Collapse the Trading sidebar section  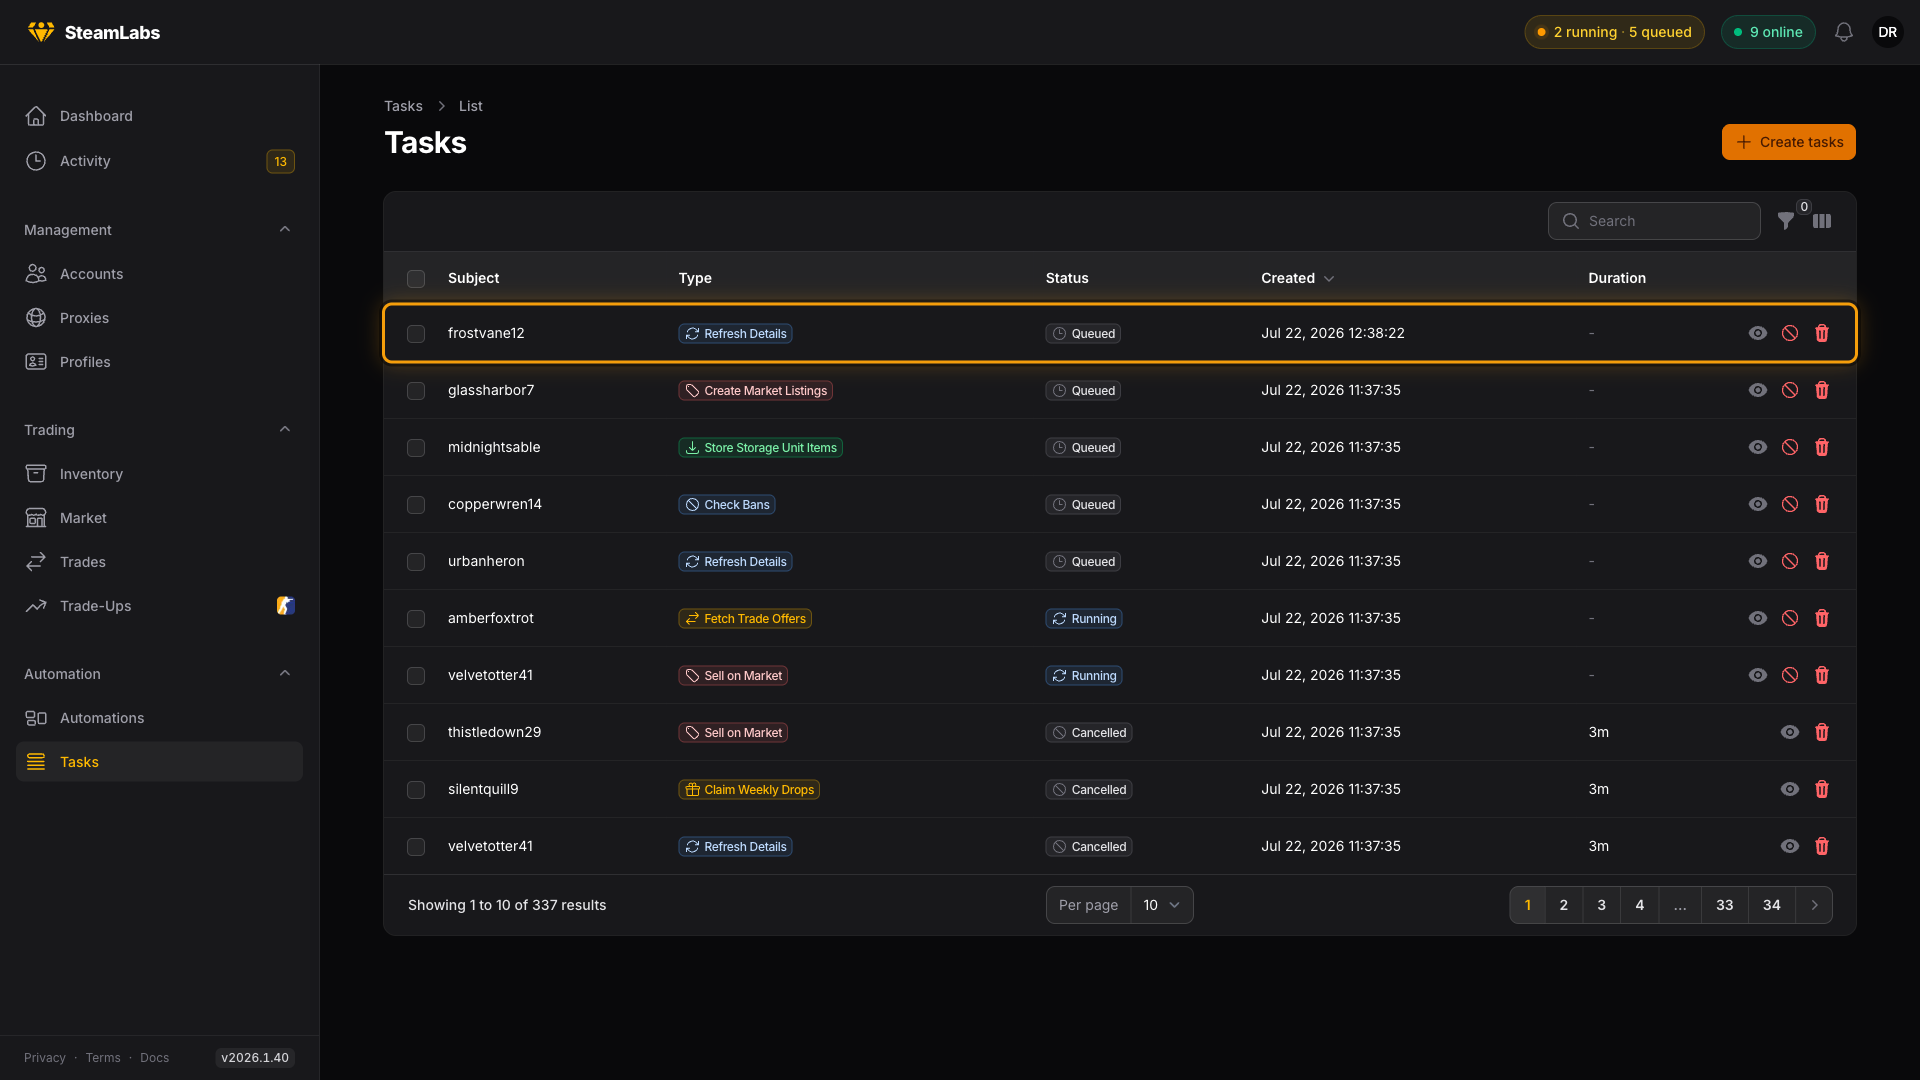(x=285, y=429)
